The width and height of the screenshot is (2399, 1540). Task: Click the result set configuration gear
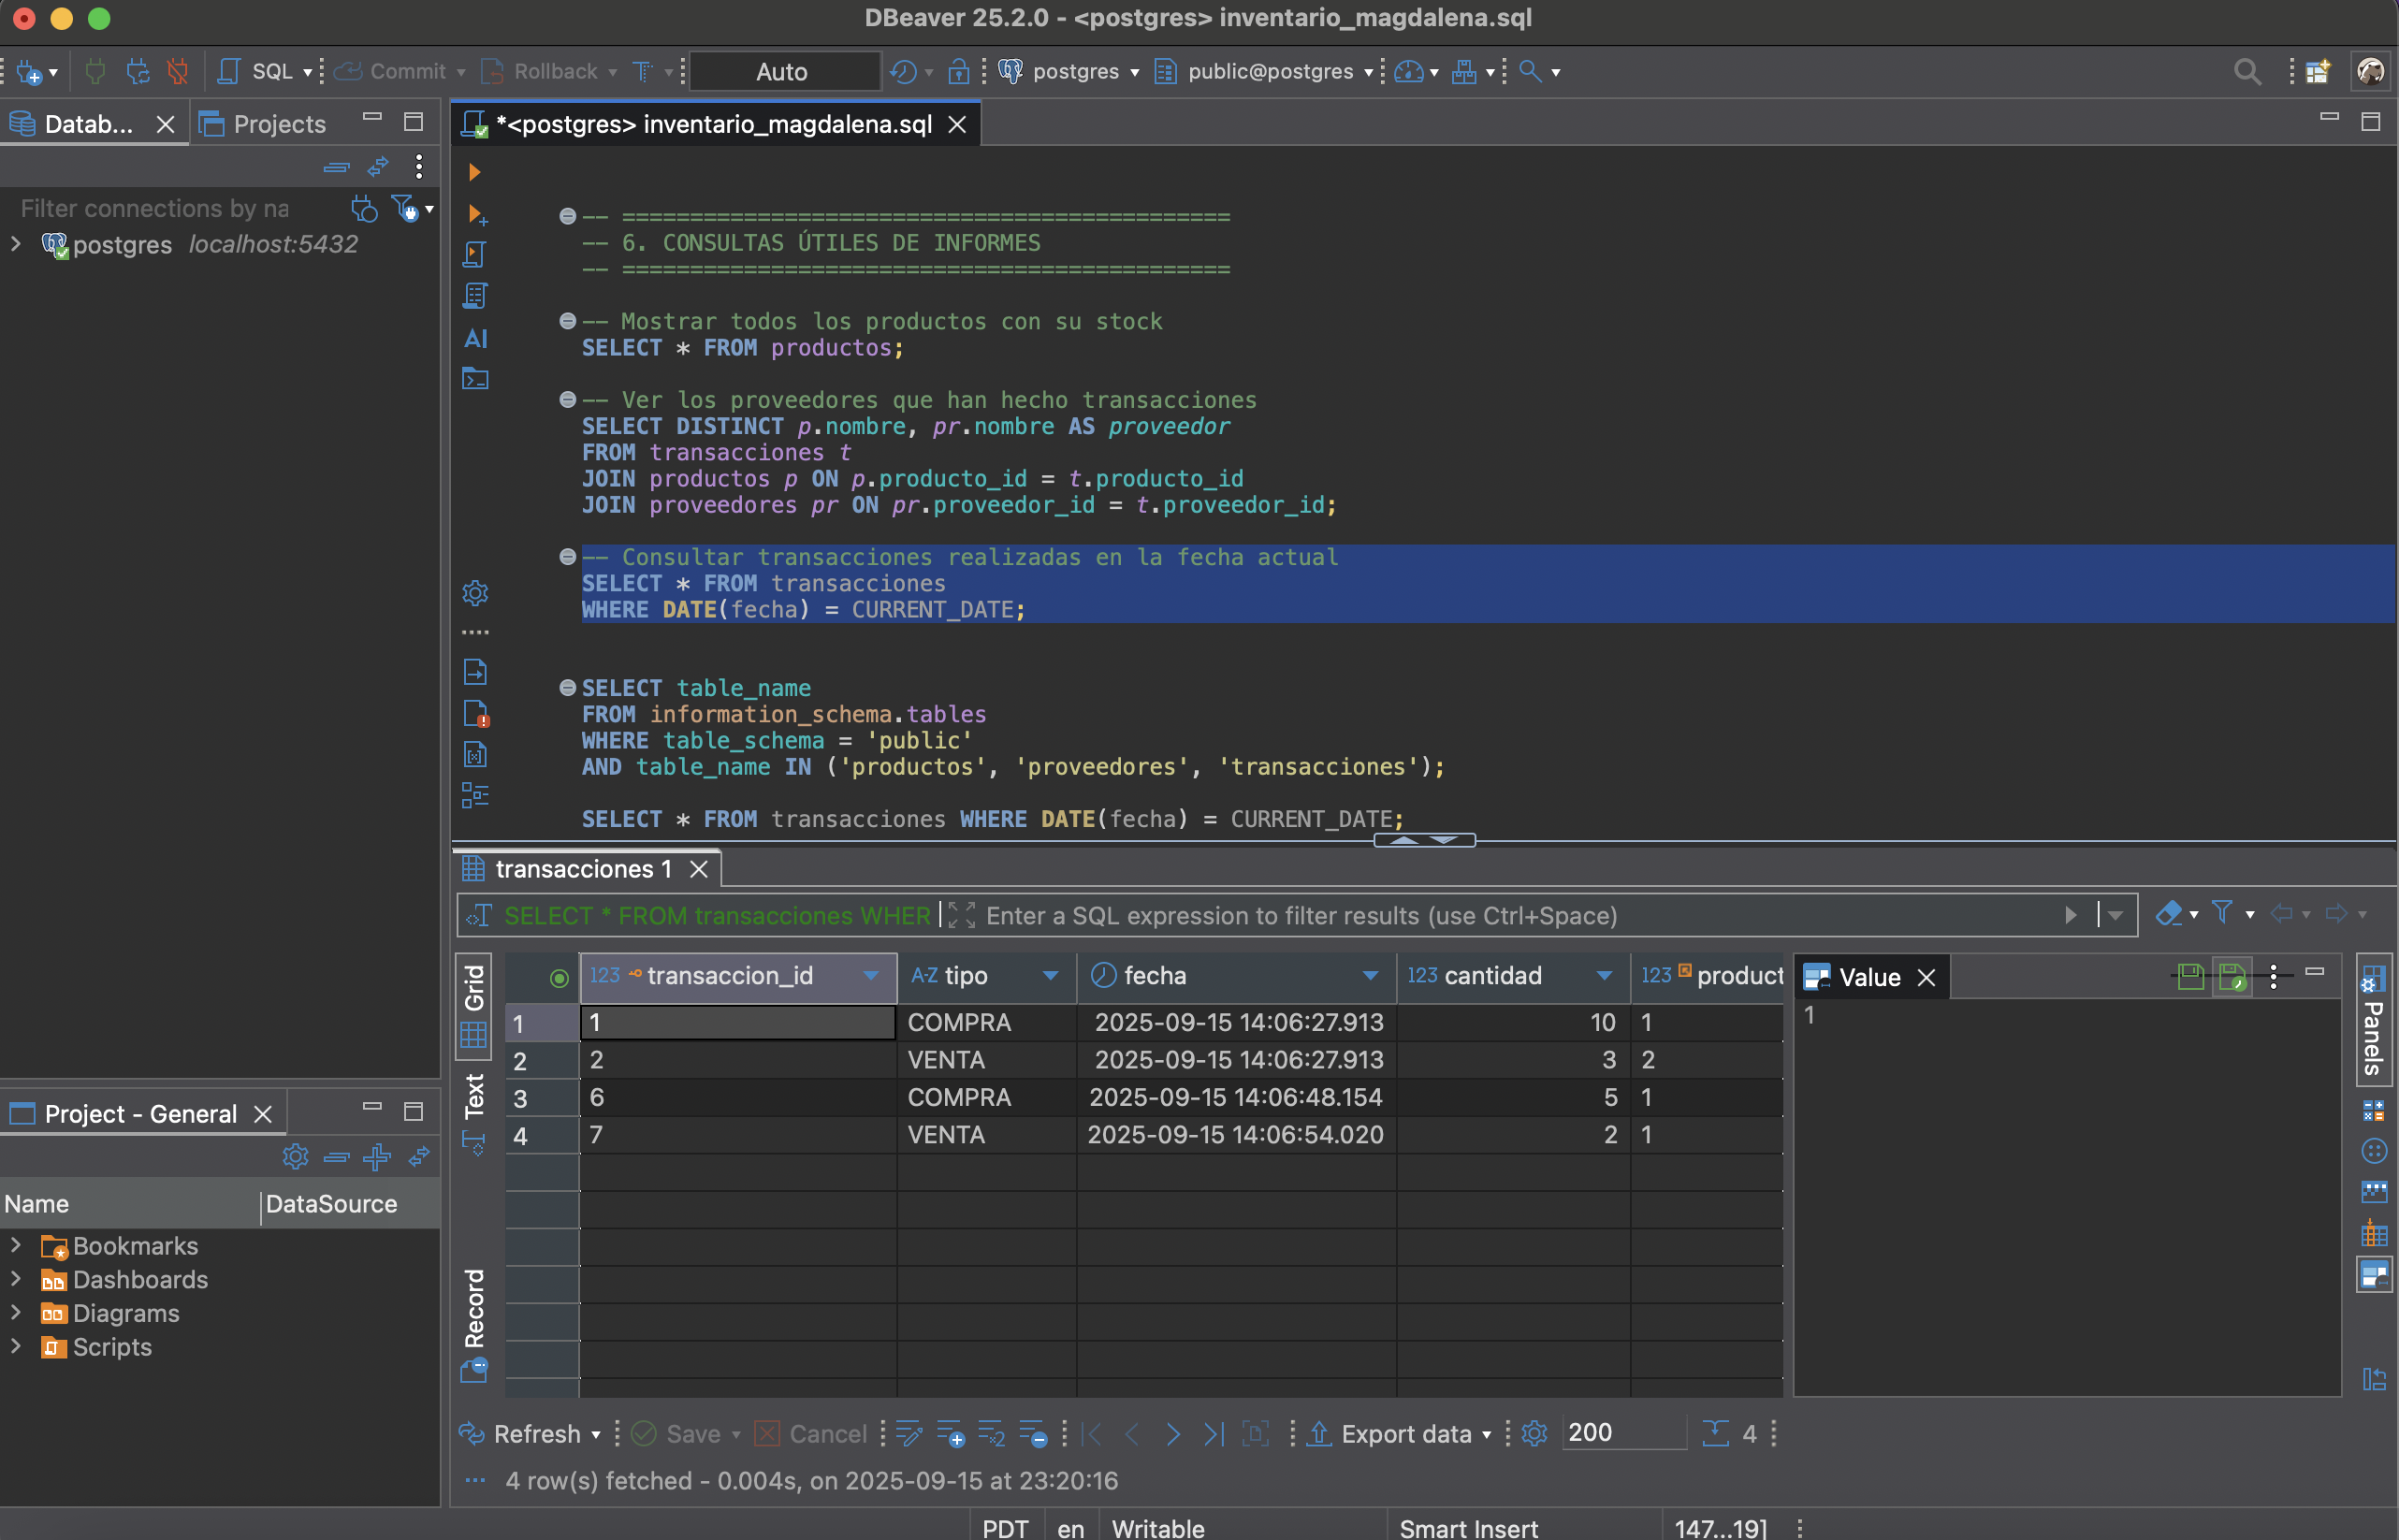pyautogui.click(x=1534, y=1433)
